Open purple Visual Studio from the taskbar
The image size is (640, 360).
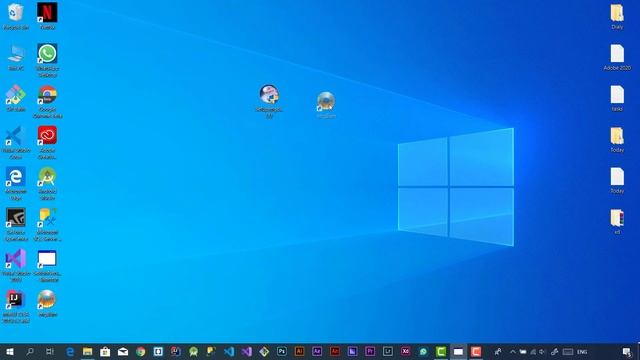[247, 351]
